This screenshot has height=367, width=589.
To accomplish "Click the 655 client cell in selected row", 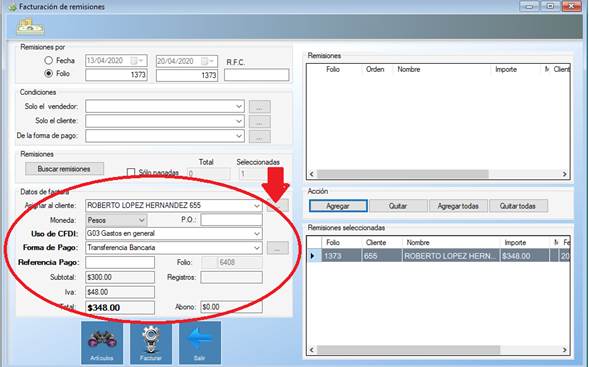I will tap(382, 256).
